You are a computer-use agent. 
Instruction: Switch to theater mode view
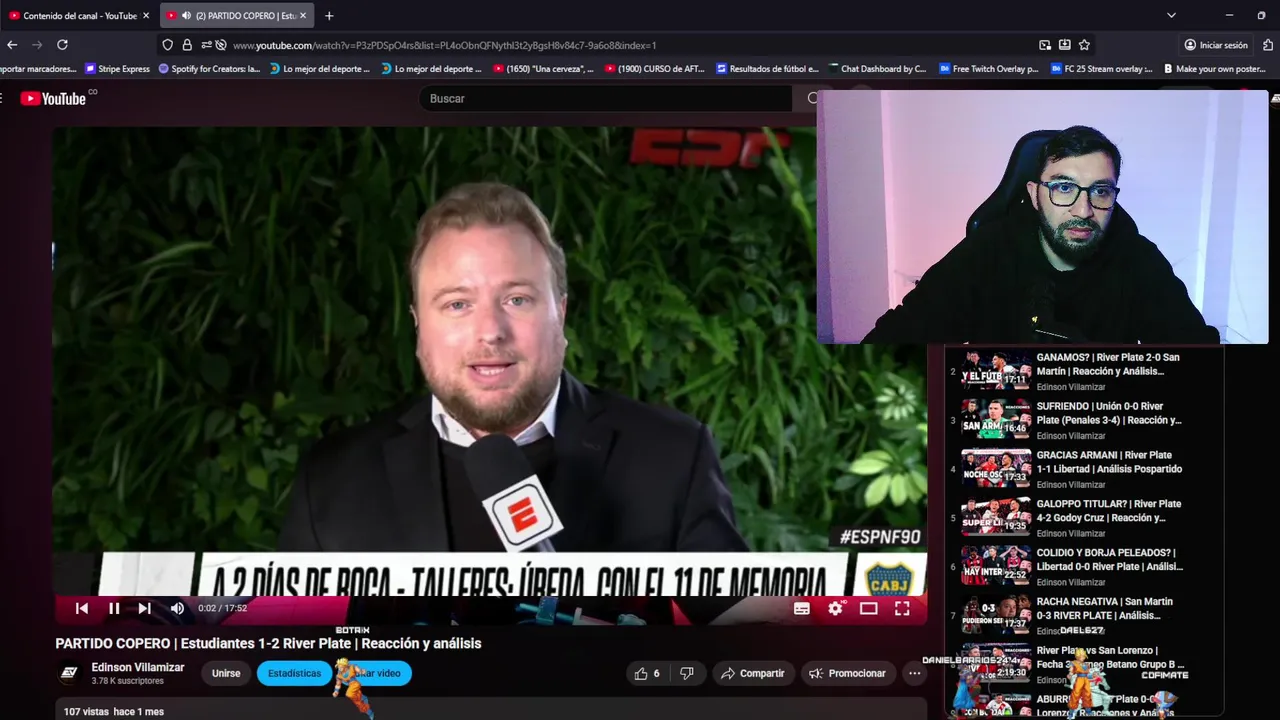coord(869,608)
